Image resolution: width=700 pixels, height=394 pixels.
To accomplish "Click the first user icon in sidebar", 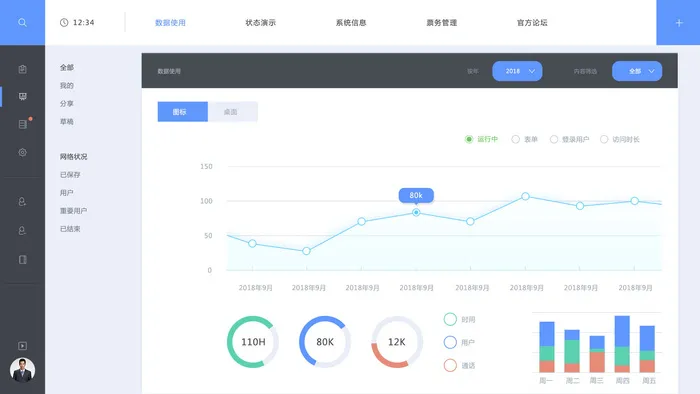I will (22, 202).
